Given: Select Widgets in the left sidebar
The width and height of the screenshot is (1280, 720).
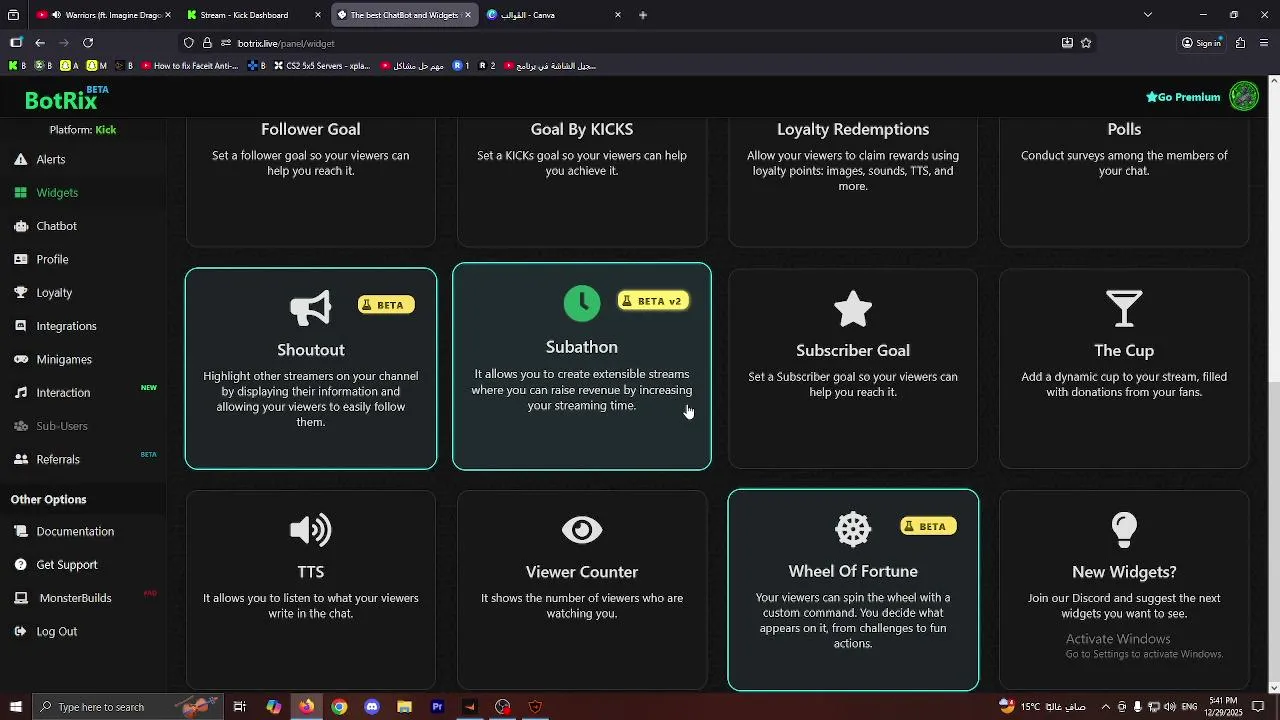Looking at the screenshot, I should (57, 192).
